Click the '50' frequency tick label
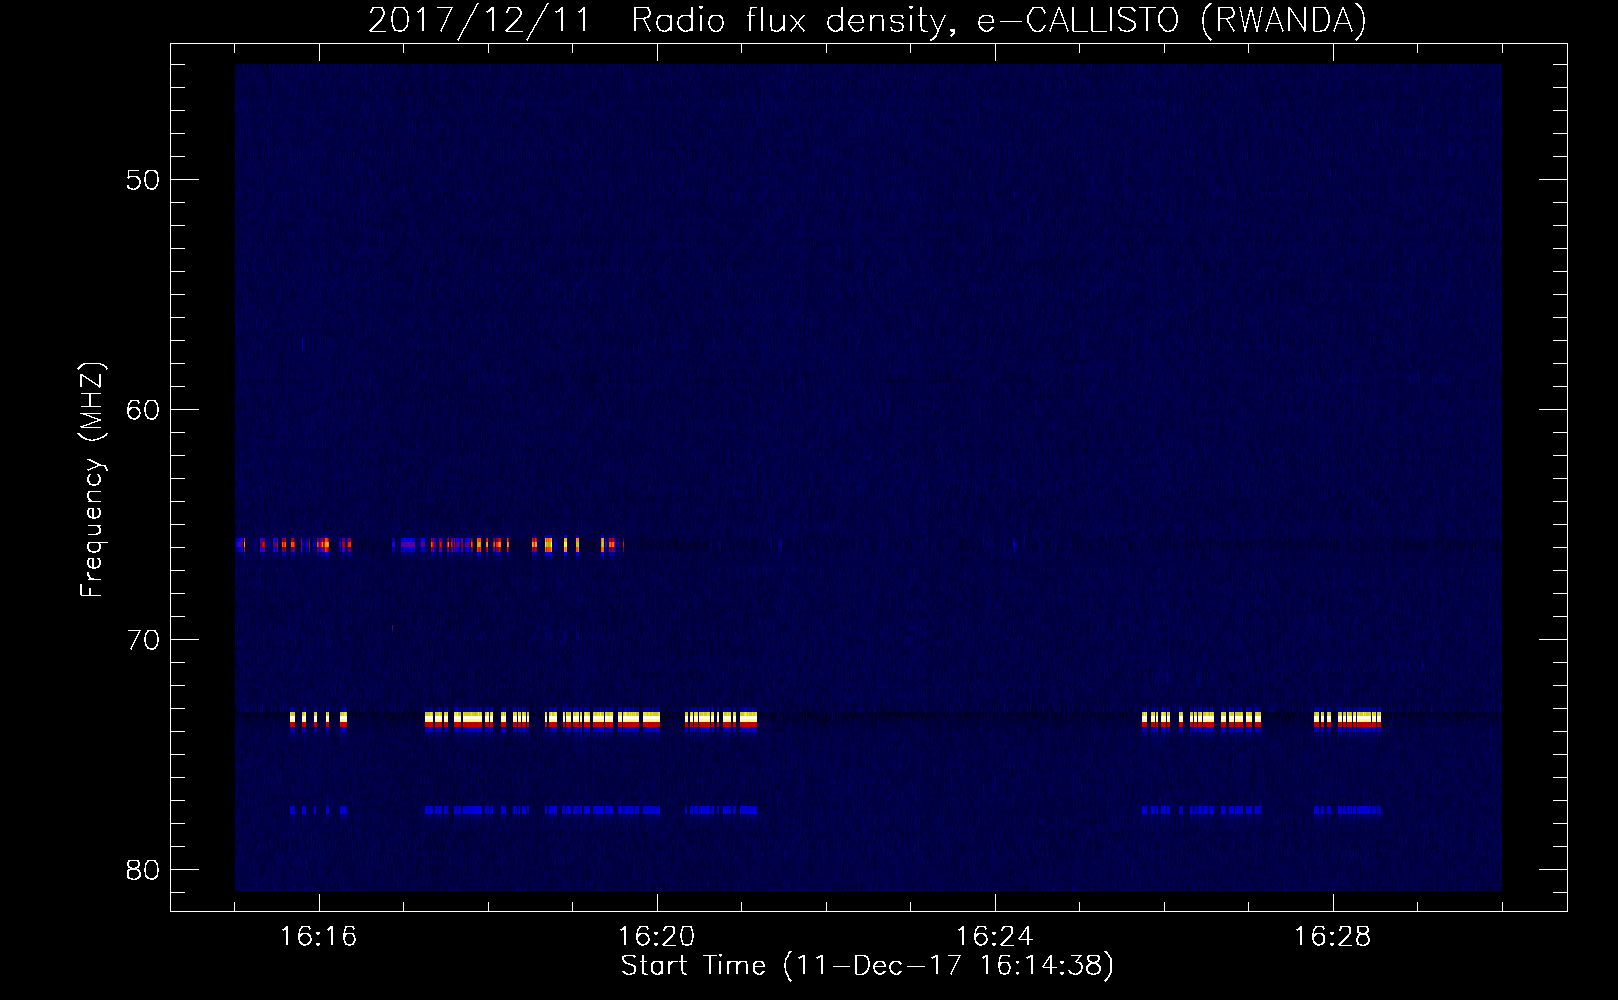The width and height of the screenshot is (1618, 1000). point(143,180)
